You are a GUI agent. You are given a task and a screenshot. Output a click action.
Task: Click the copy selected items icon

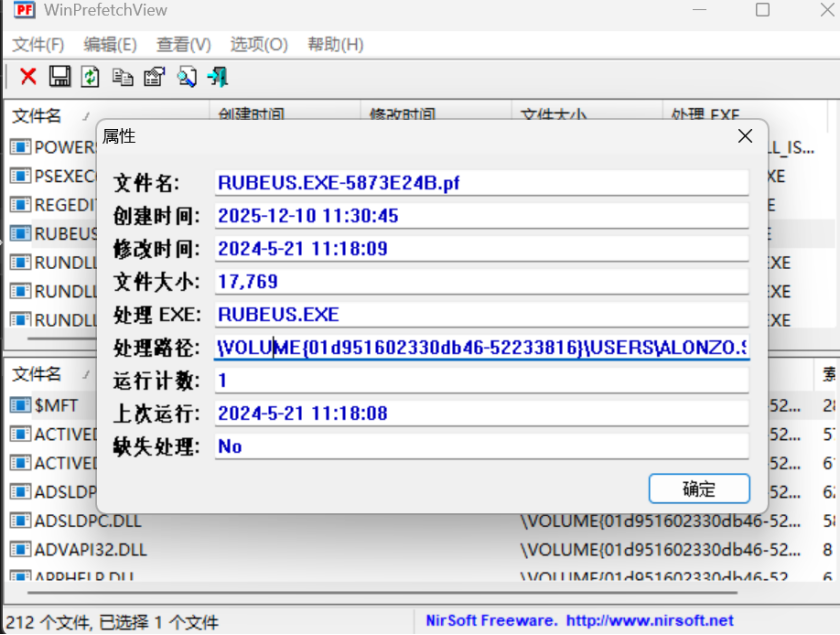click(x=122, y=77)
